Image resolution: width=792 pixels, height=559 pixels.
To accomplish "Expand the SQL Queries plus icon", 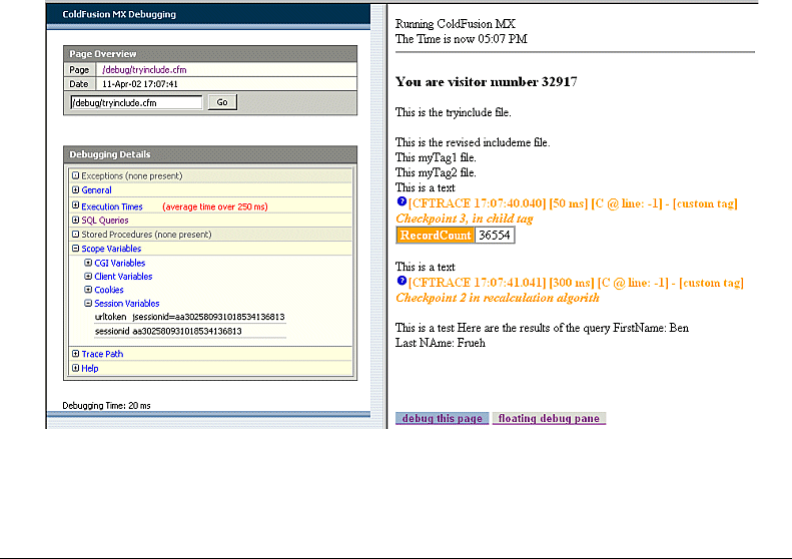I will click(x=75, y=220).
